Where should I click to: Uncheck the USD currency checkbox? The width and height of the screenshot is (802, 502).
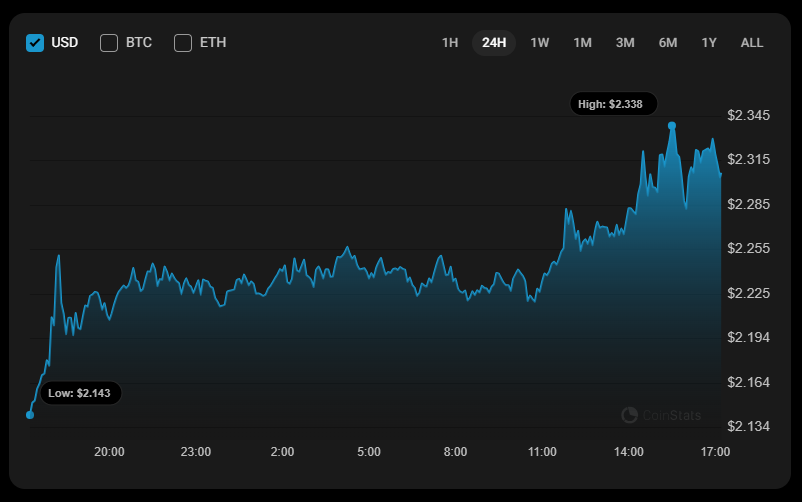[x=35, y=43]
